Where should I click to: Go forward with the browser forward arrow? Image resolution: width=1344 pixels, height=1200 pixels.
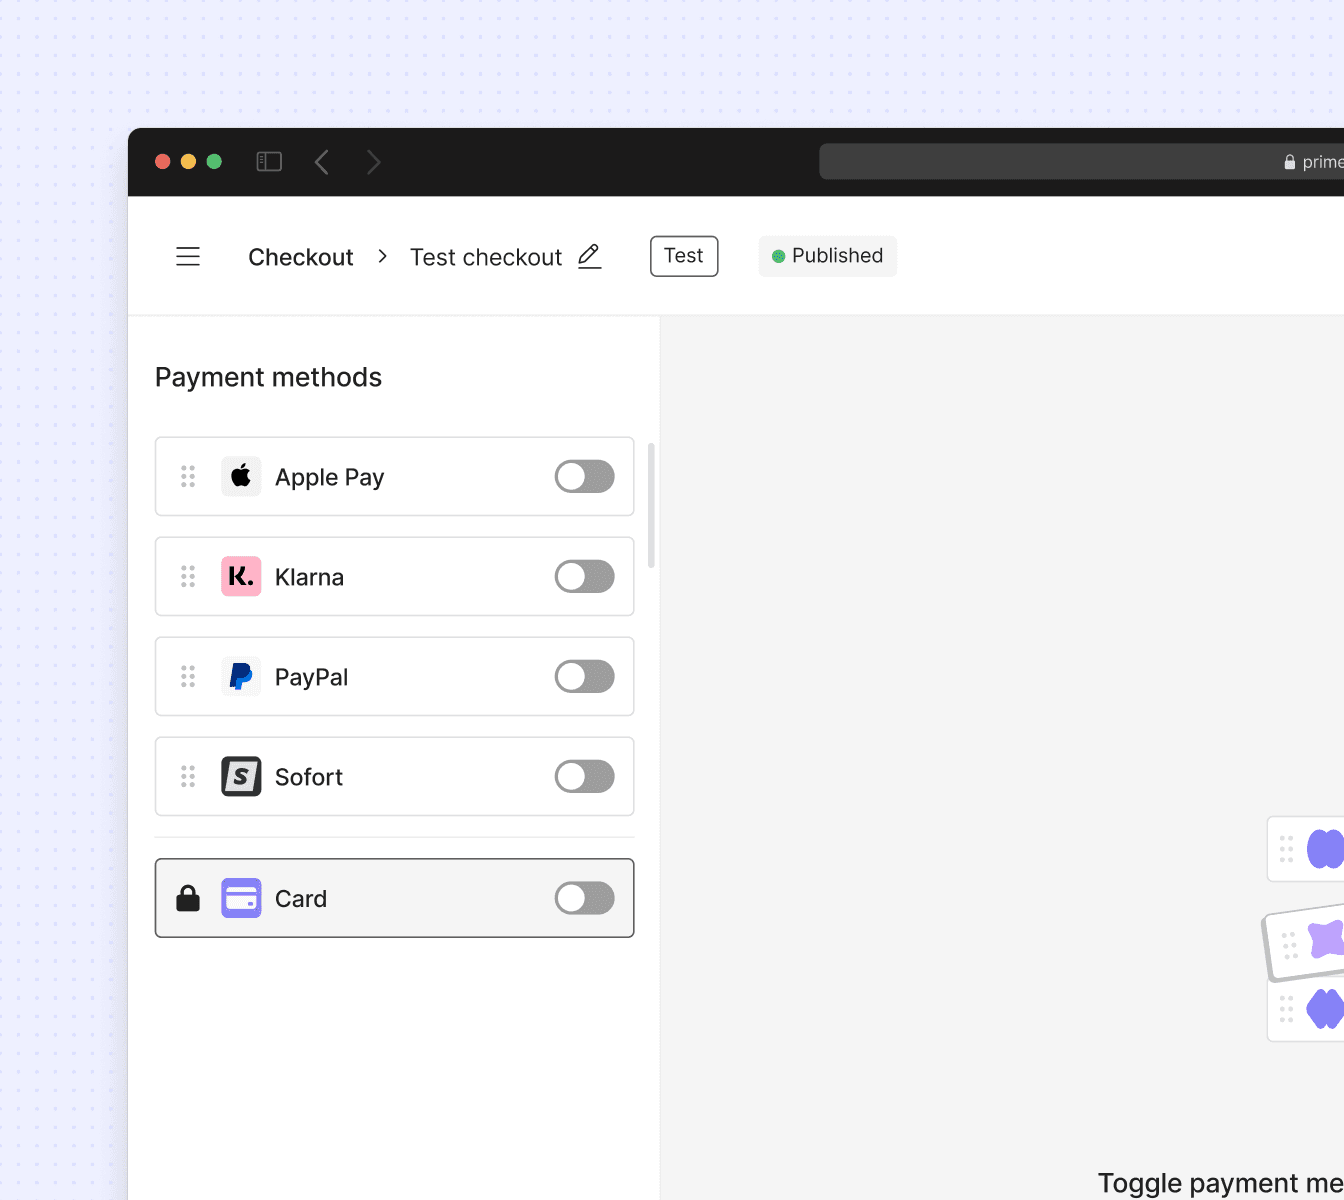click(374, 162)
